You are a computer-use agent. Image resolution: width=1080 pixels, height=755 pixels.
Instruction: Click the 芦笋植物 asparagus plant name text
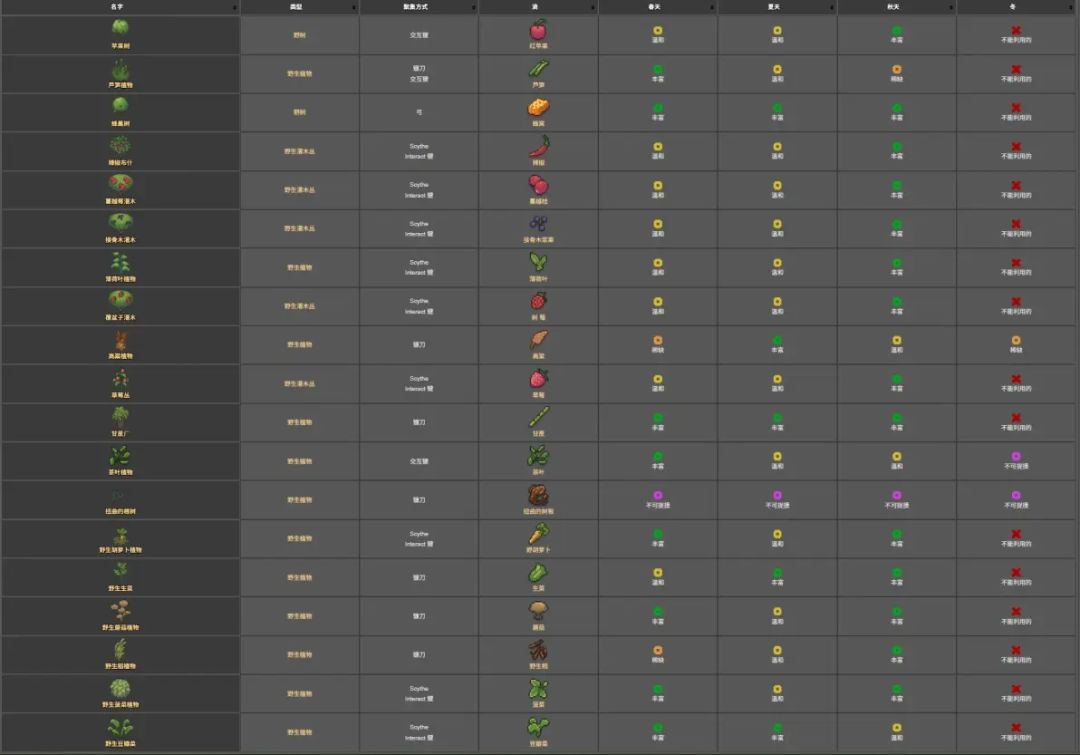121,85
